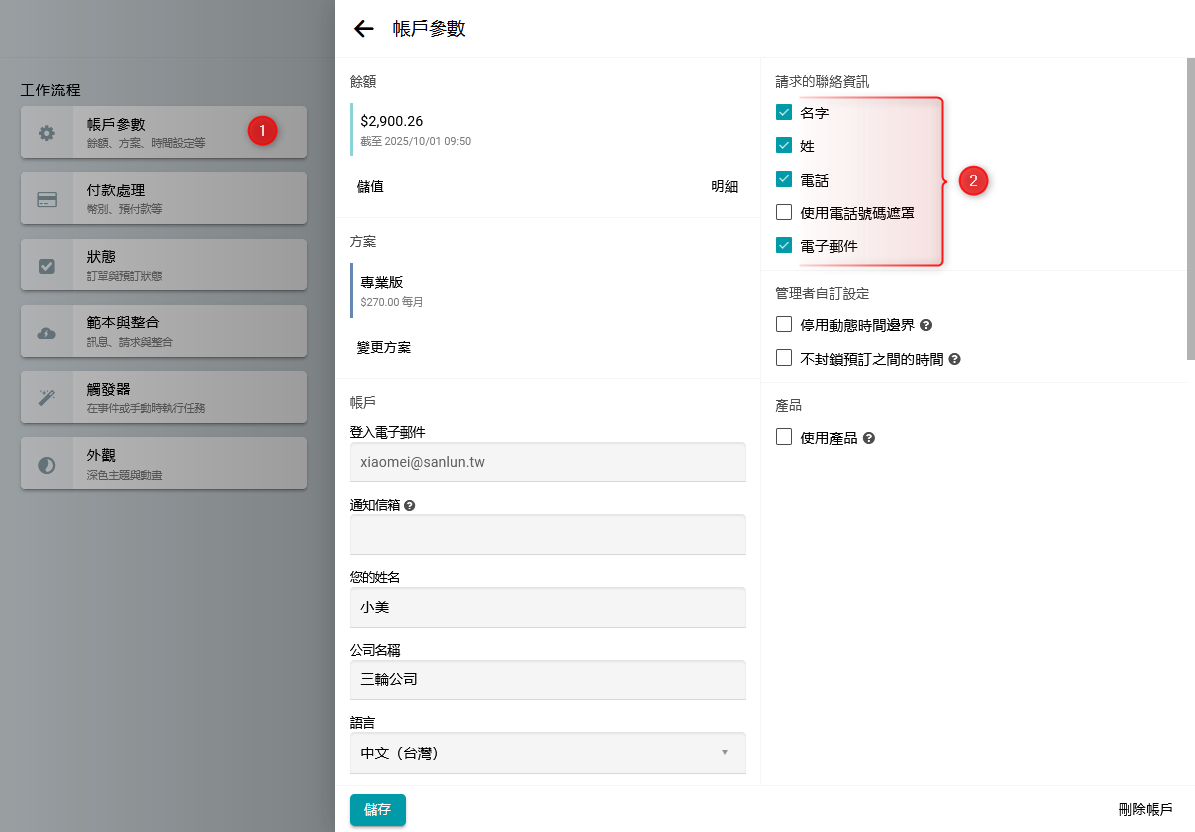The image size is (1195, 832).
Task: Enable 使用電話號碼遮罩 checkbox
Action: pos(784,212)
